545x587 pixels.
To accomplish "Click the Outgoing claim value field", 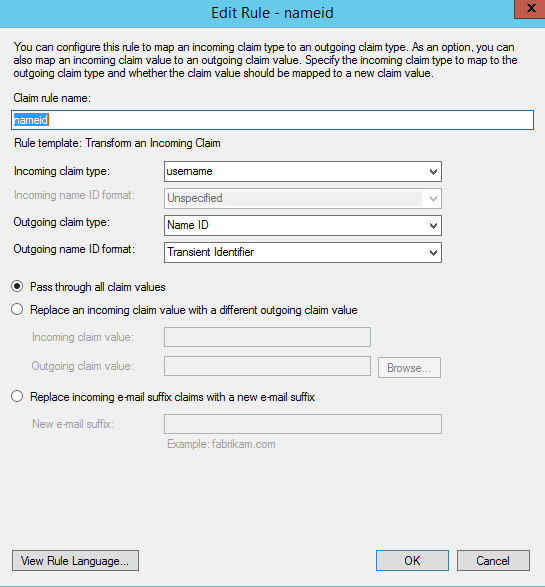I will [267, 366].
